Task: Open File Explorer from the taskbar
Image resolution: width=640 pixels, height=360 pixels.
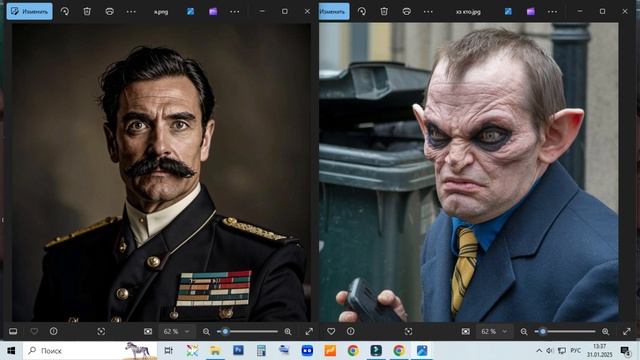Action: [x=215, y=351]
